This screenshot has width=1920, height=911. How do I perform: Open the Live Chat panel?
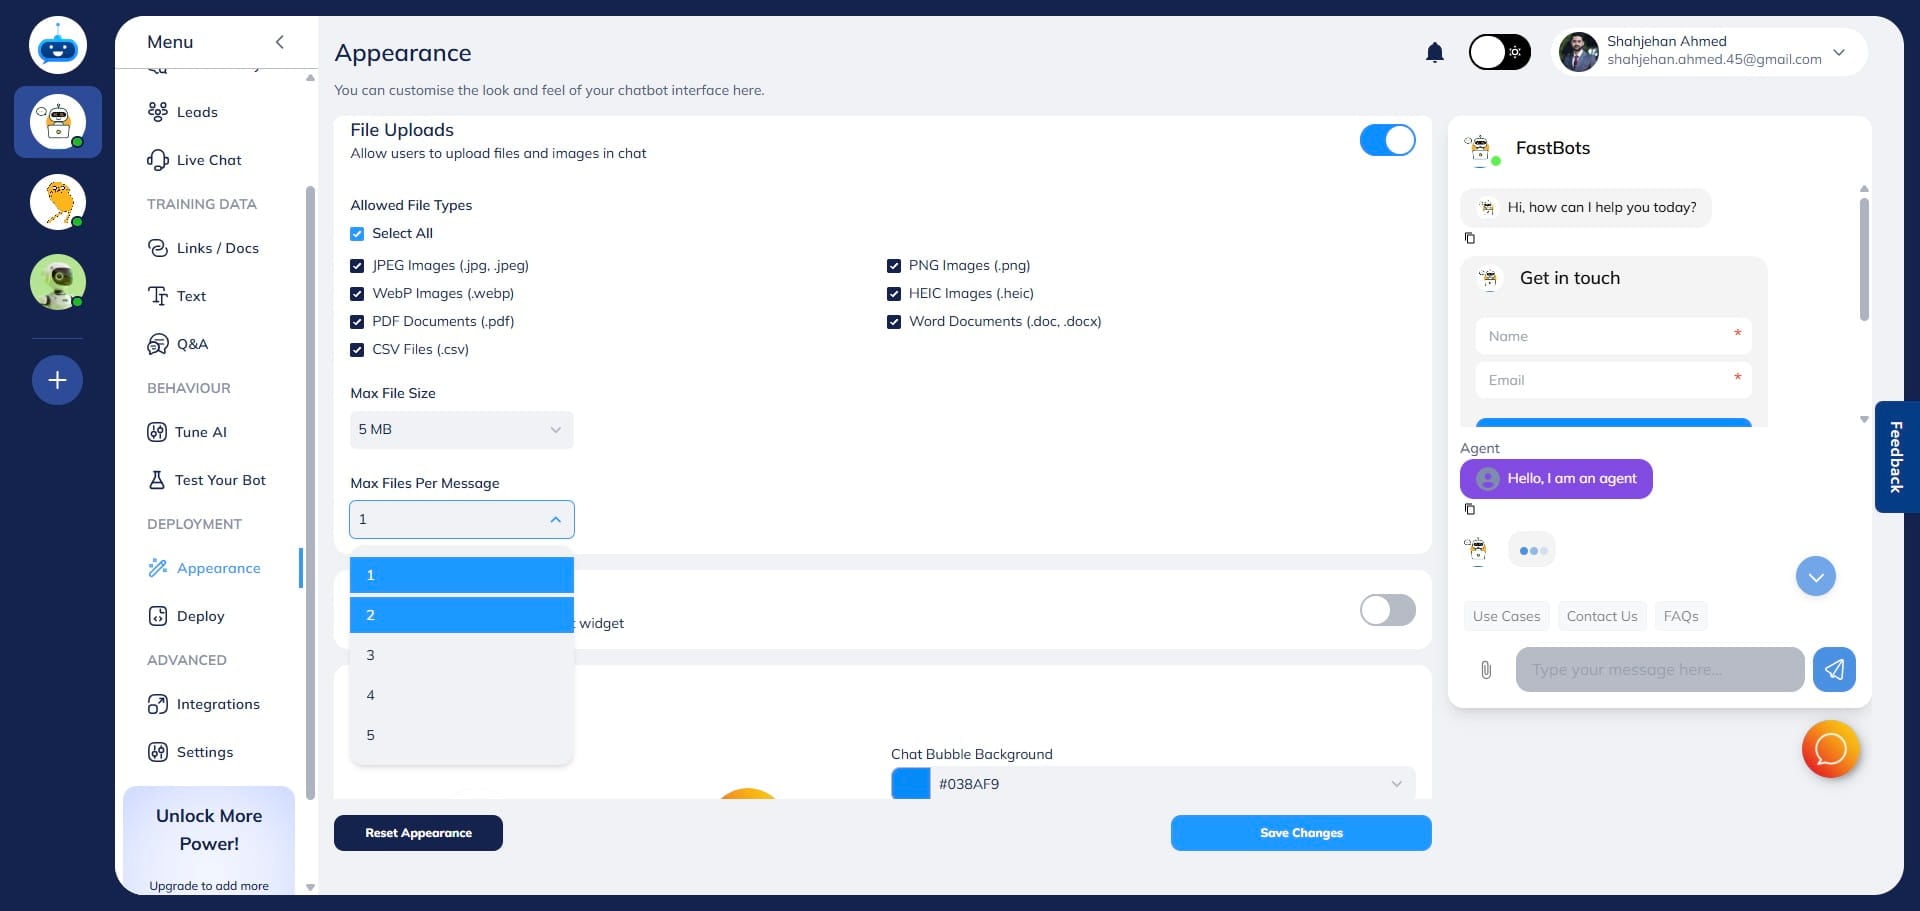pyautogui.click(x=208, y=160)
